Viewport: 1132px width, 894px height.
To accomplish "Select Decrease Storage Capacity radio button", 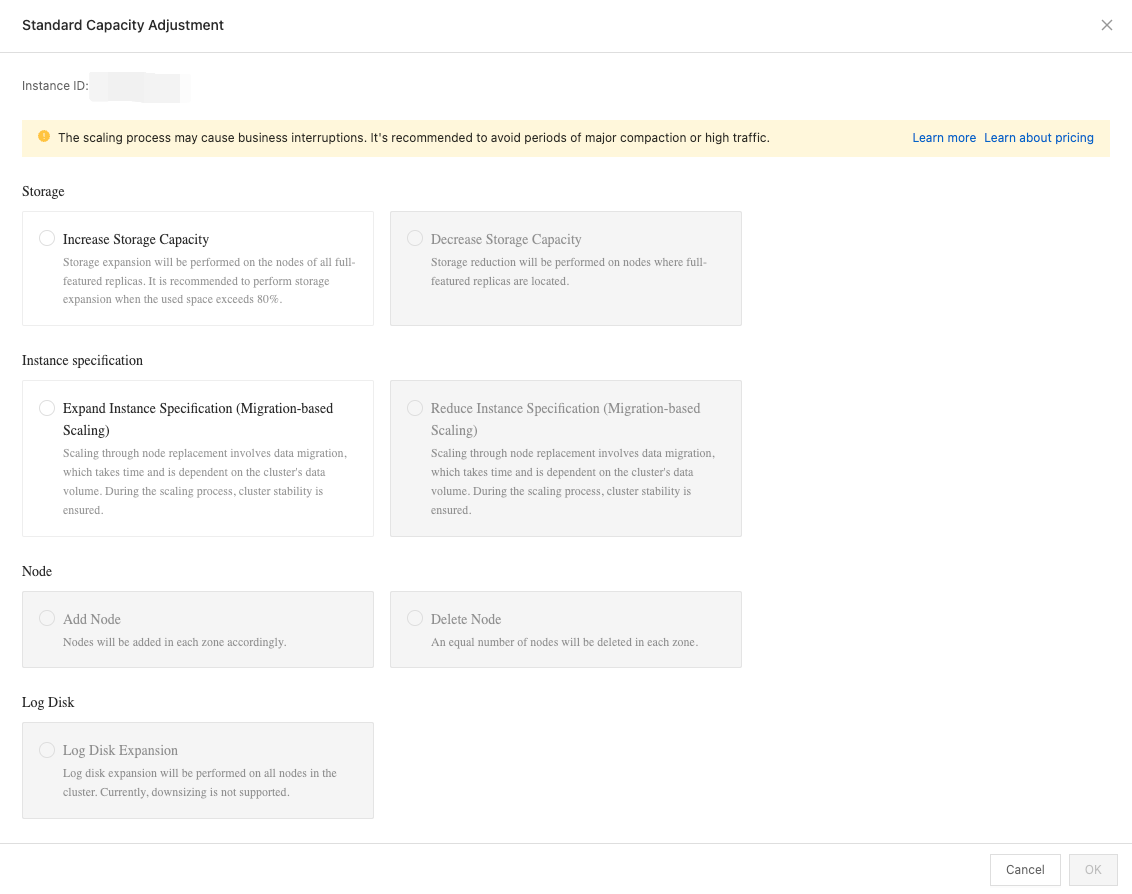I will click(x=415, y=238).
